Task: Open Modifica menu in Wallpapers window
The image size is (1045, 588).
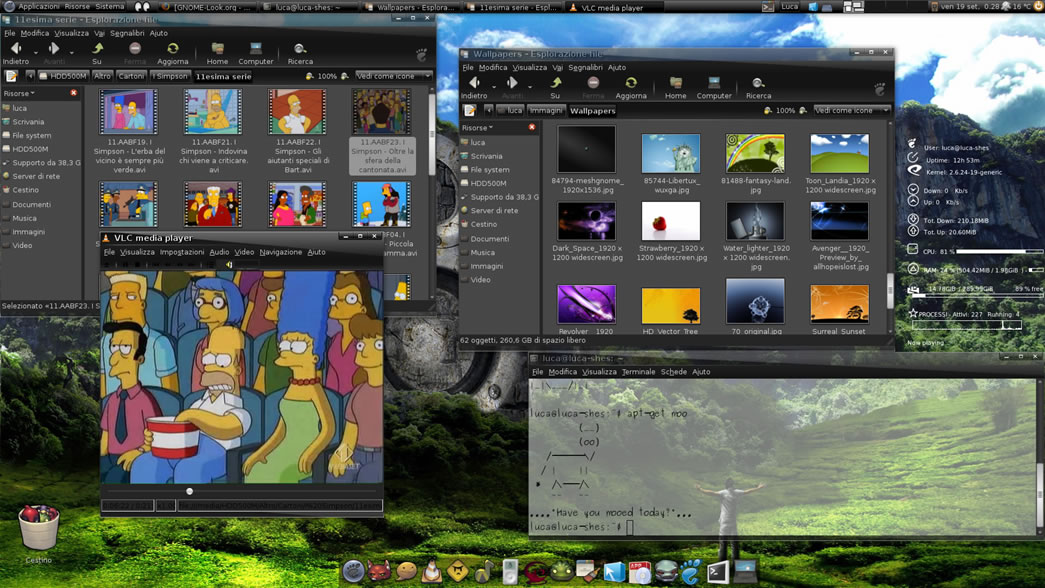Action: pyautogui.click(x=493, y=67)
